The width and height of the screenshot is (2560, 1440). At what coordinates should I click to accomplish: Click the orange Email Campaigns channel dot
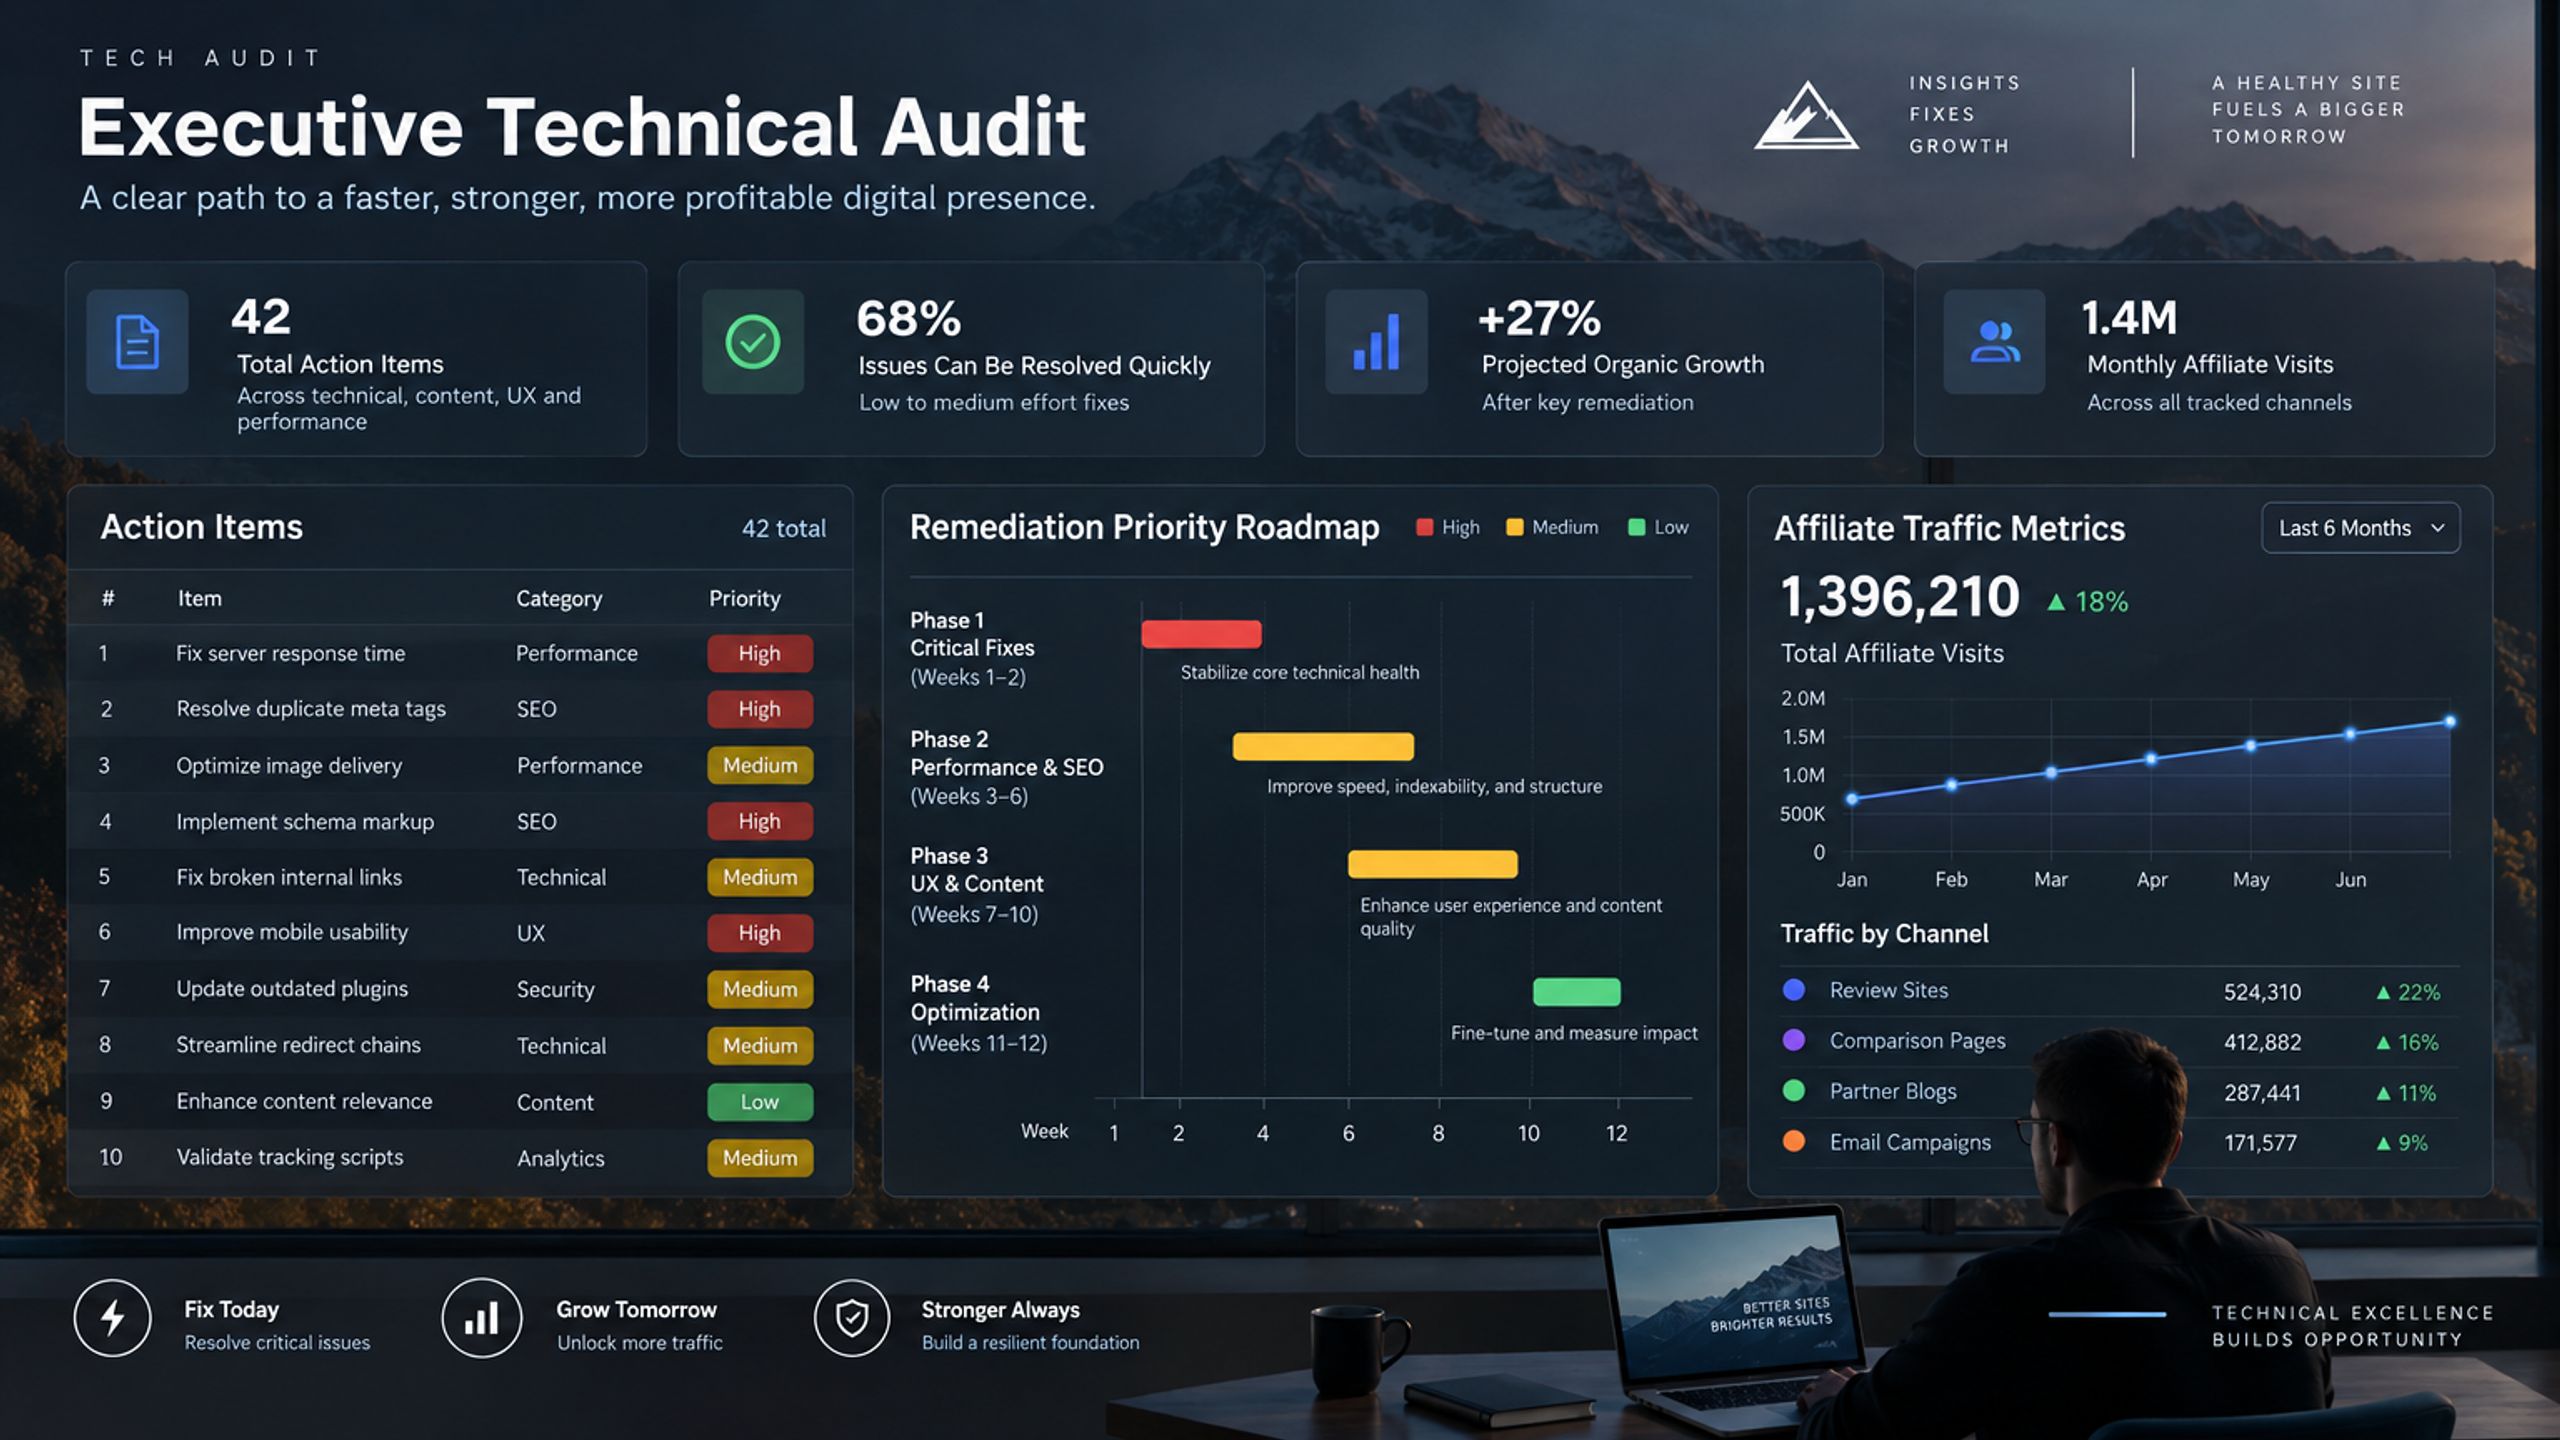click(1794, 1141)
